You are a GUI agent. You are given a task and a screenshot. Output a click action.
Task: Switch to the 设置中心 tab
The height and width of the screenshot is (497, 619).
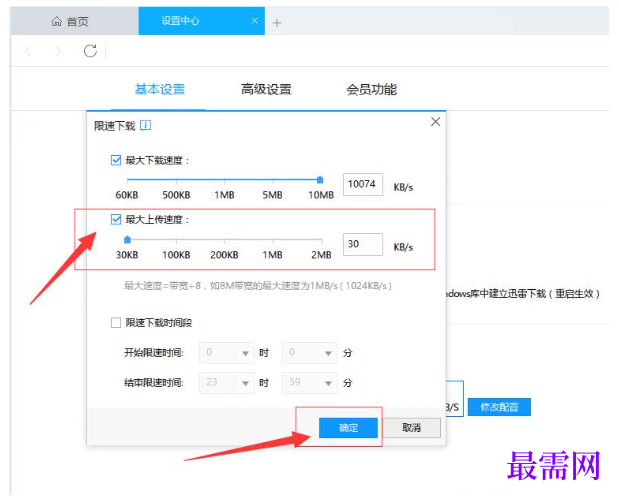[x=201, y=21]
